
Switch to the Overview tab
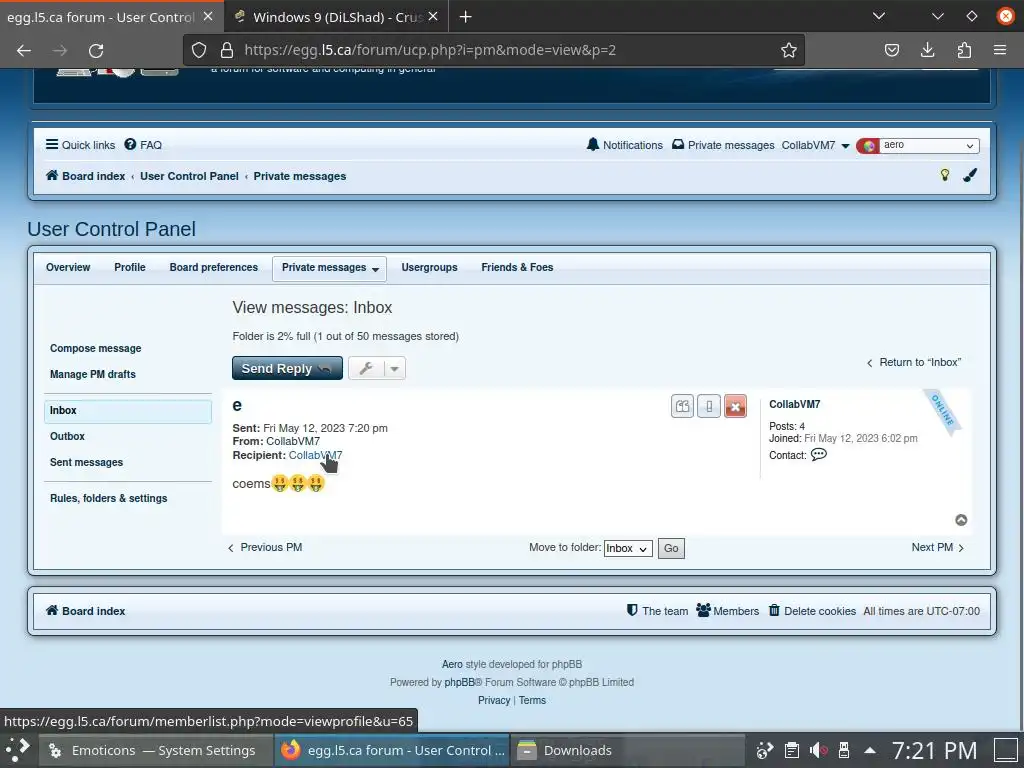click(x=68, y=267)
